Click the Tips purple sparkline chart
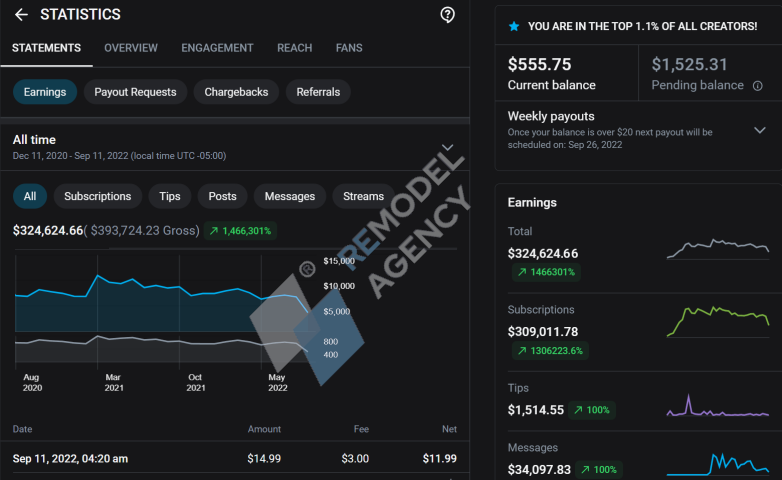The width and height of the screenshot is (782, 480). [718, 406]
